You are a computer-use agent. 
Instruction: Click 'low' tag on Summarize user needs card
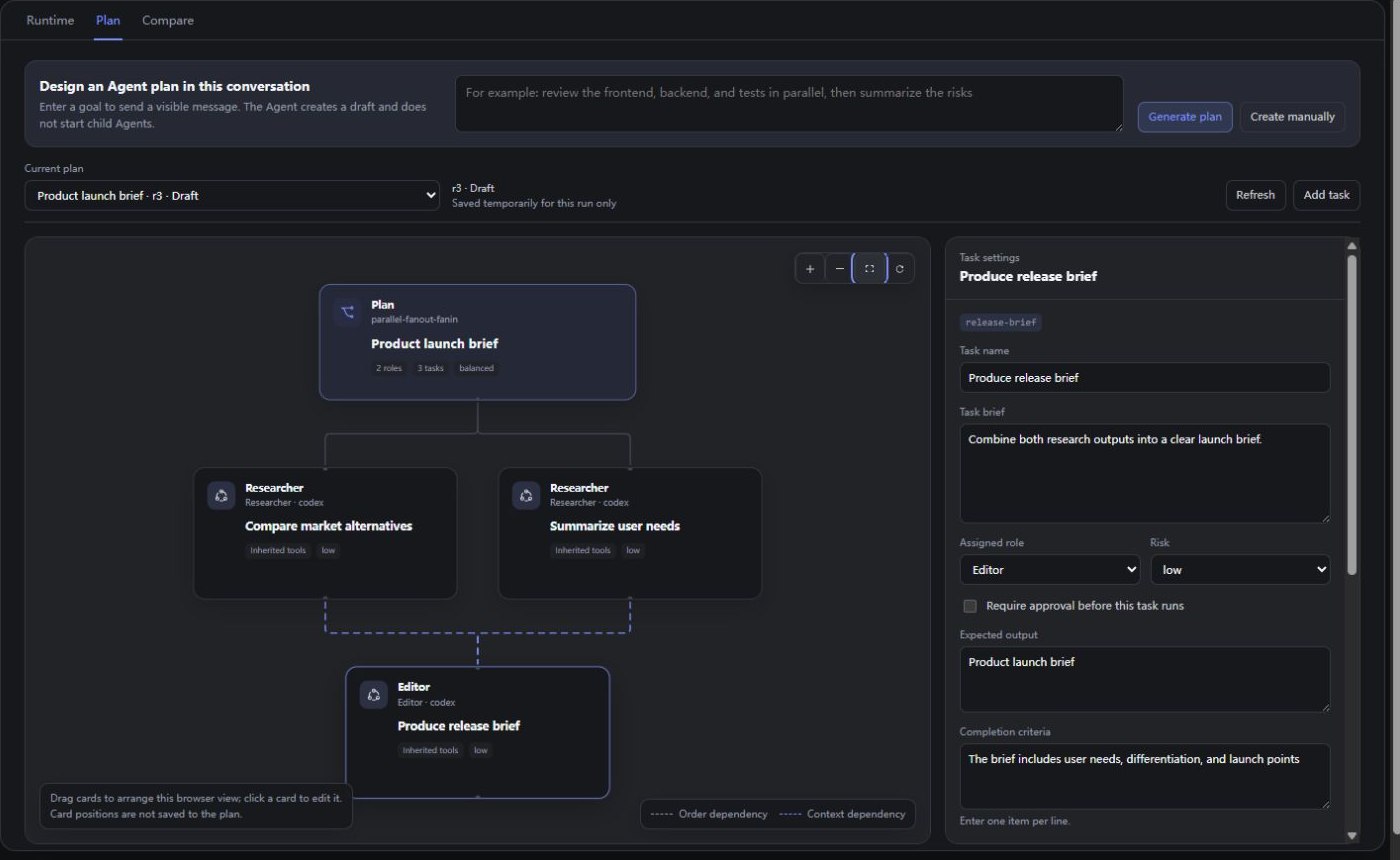click(x=633, y=550)
